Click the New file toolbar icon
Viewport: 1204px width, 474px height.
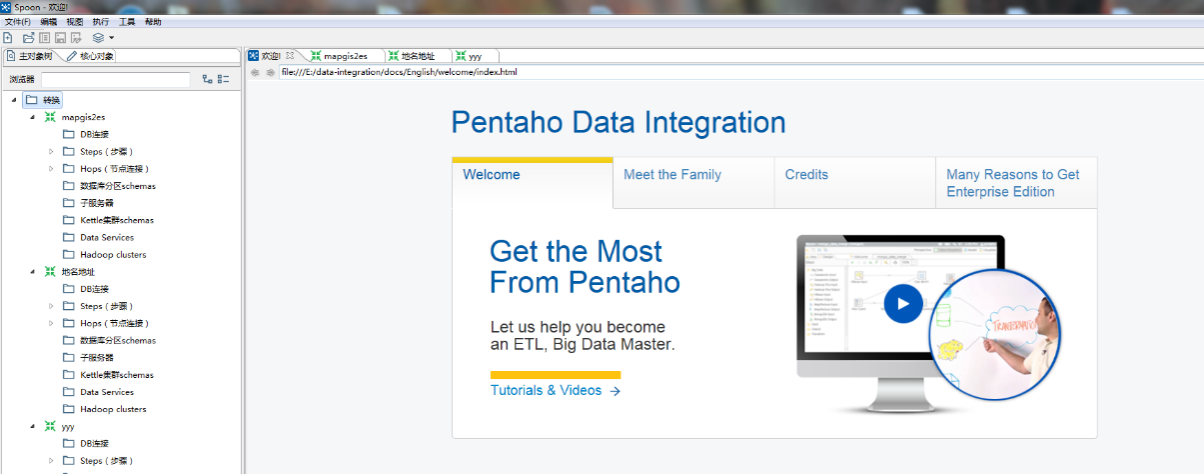(x=8, y=37)
